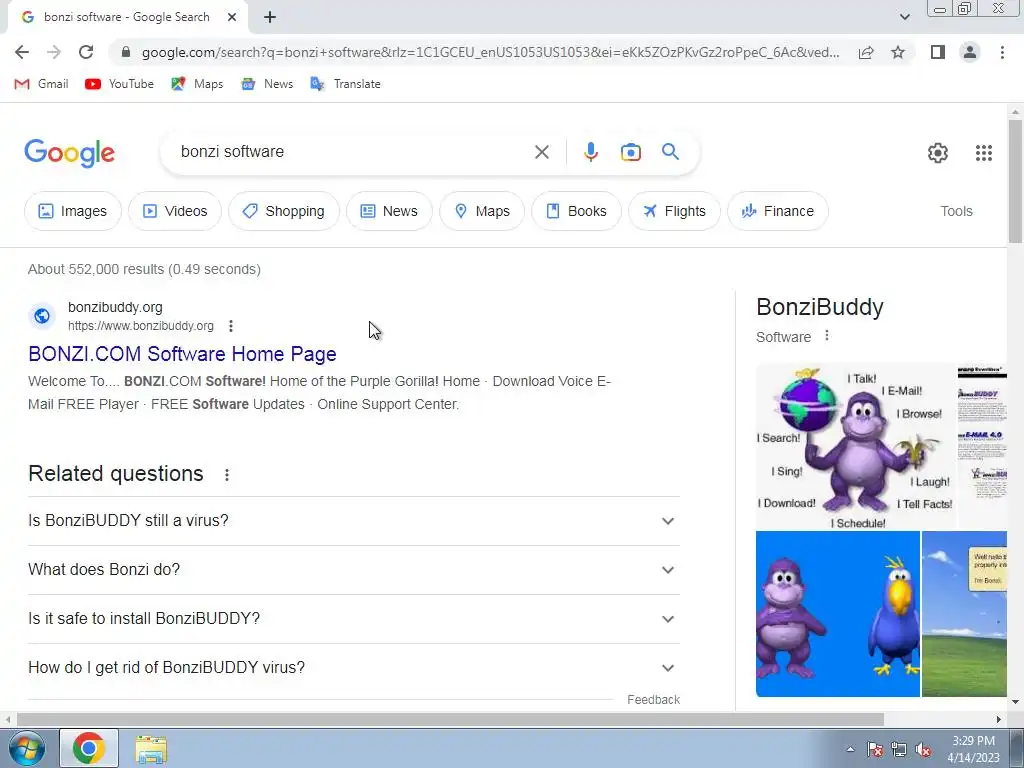The image size is (1024, 768).
Task: Open the YouTube bookmark
Action: click(120, 84)
